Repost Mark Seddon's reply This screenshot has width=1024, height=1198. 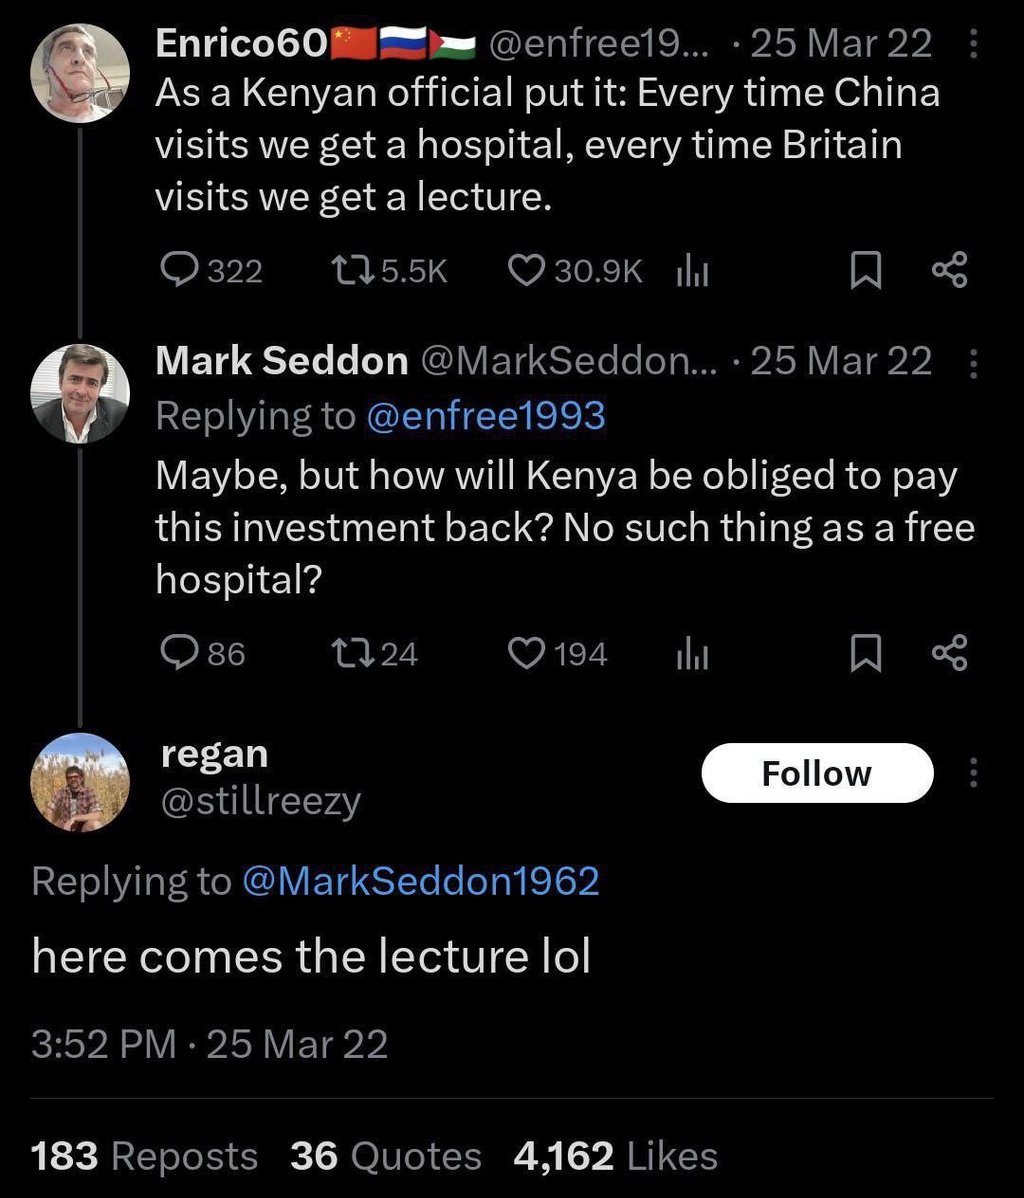[350, 654]
